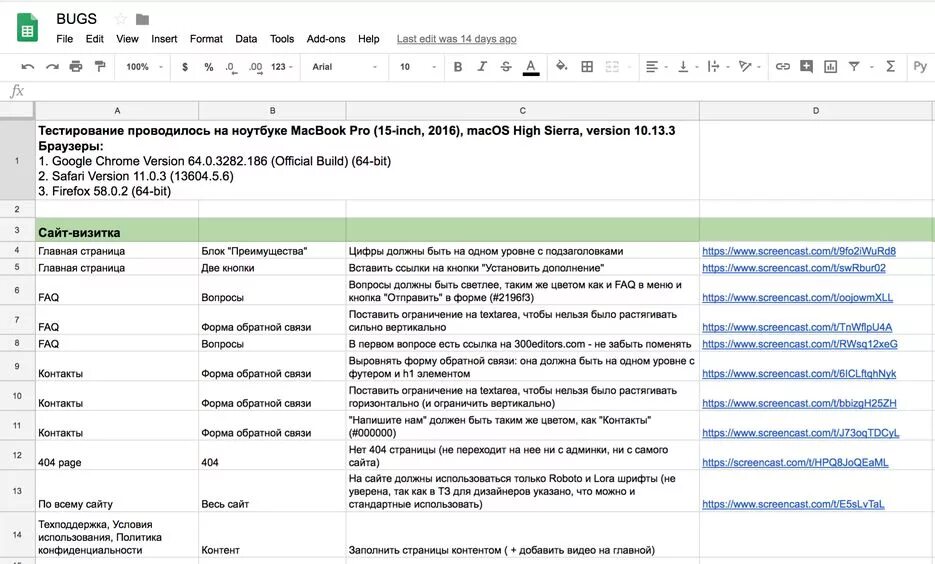Open the Insert menu

pos(164,39)
